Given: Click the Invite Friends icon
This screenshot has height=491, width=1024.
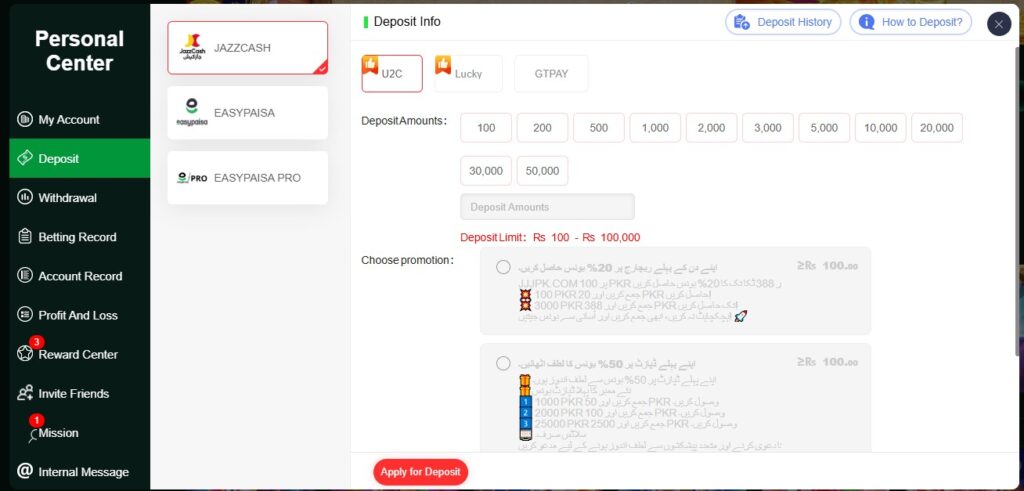Looking at the screenshot, I should tap(25, 394).
